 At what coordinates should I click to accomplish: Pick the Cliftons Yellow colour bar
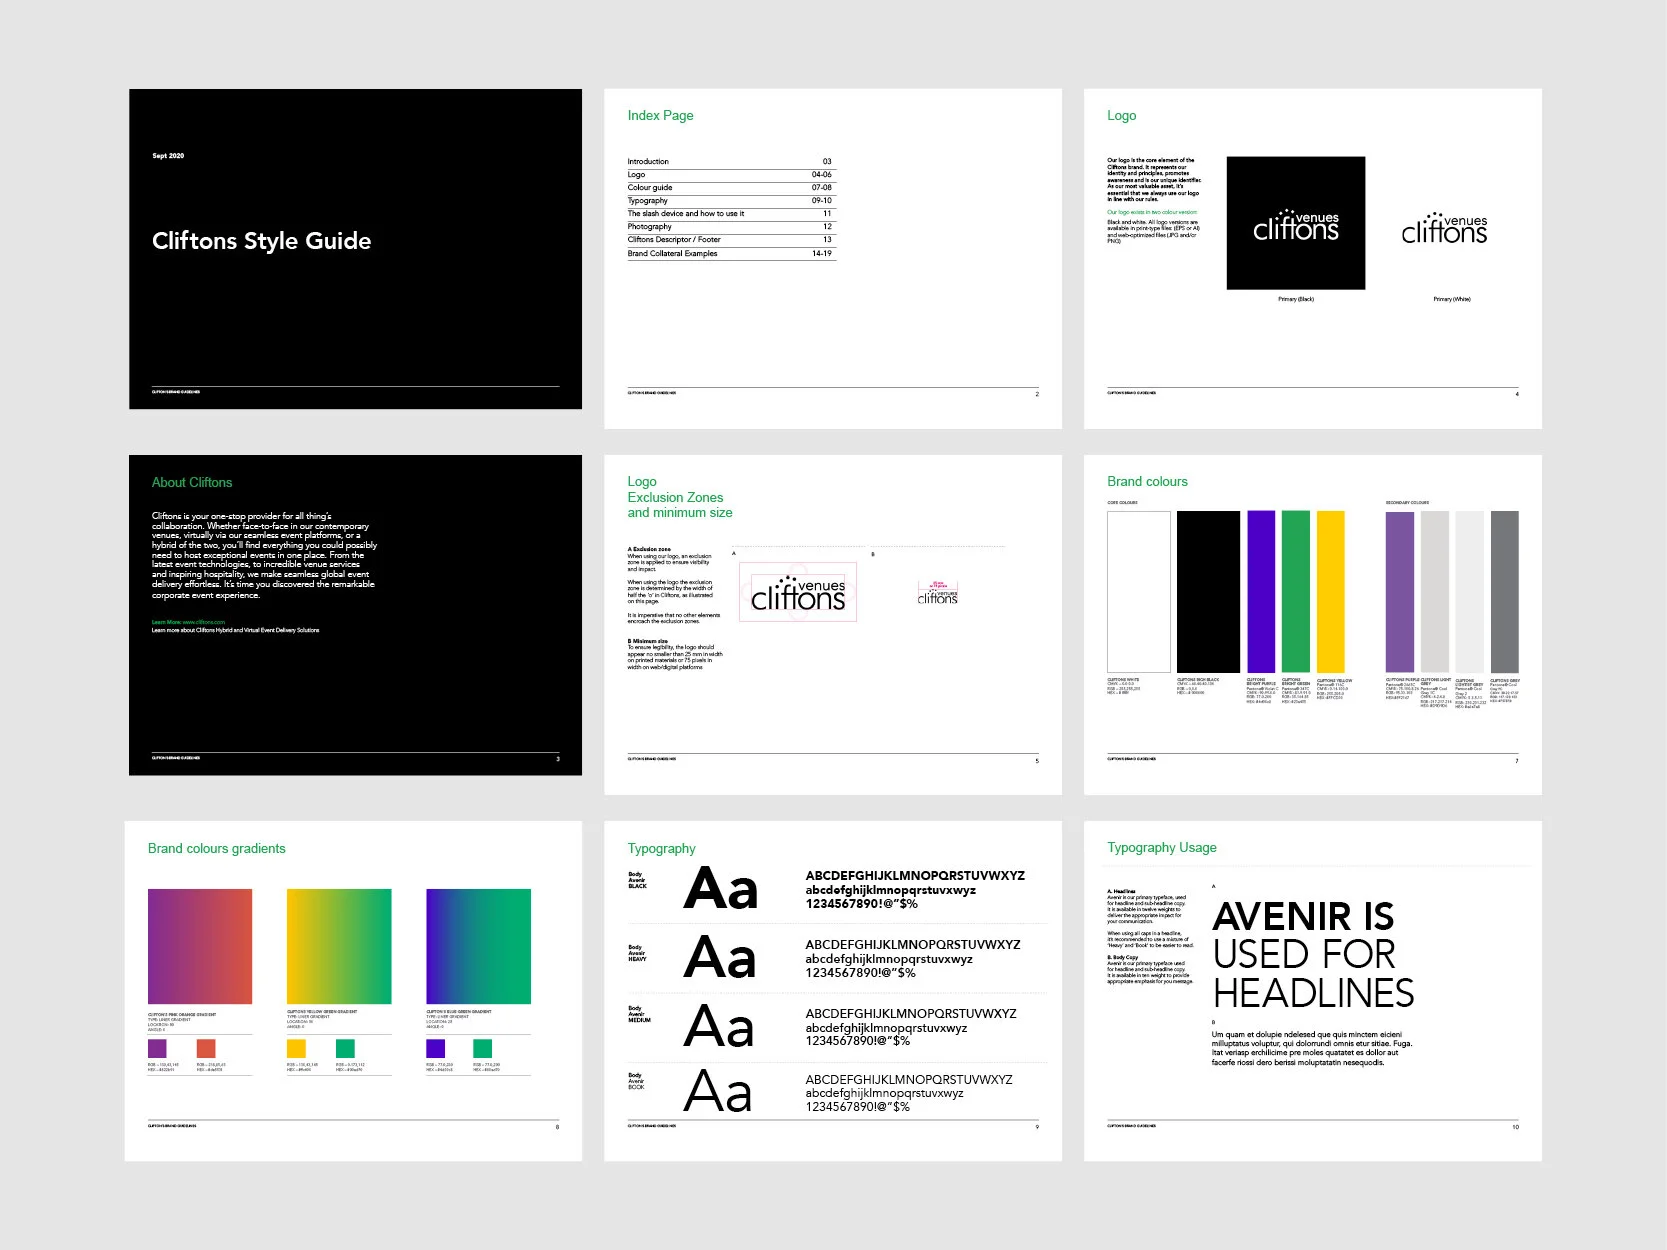coord(1331,592)
